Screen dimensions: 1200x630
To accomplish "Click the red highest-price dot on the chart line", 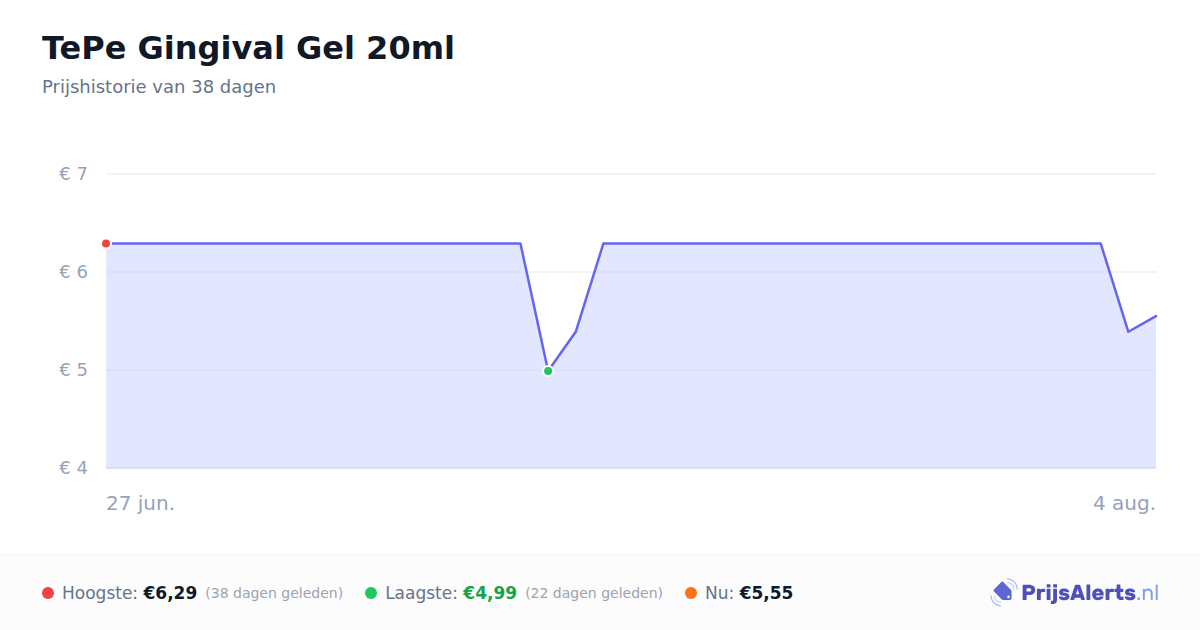I will pyautogui.click(x=106, y=243).
